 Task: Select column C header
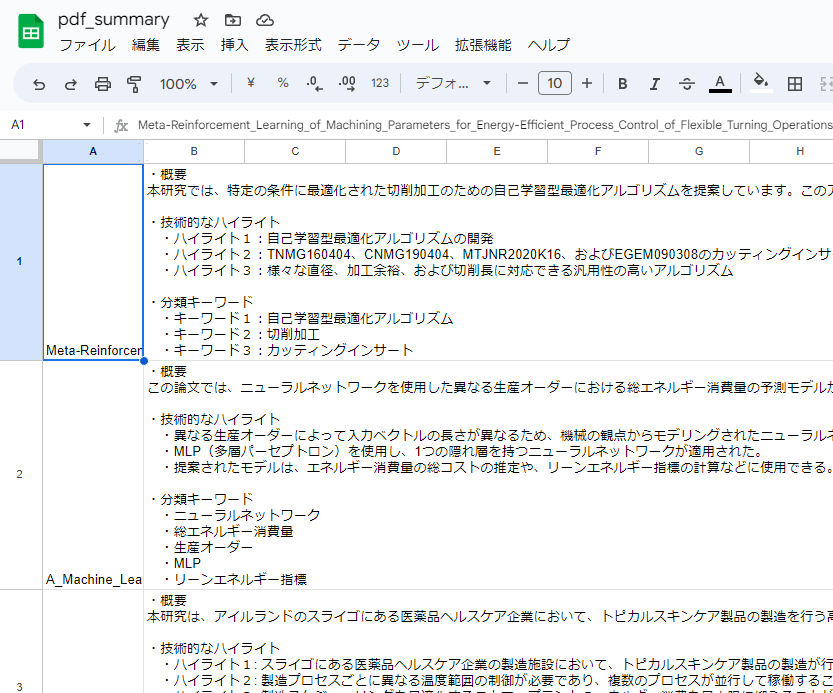(x=295, y=151)
